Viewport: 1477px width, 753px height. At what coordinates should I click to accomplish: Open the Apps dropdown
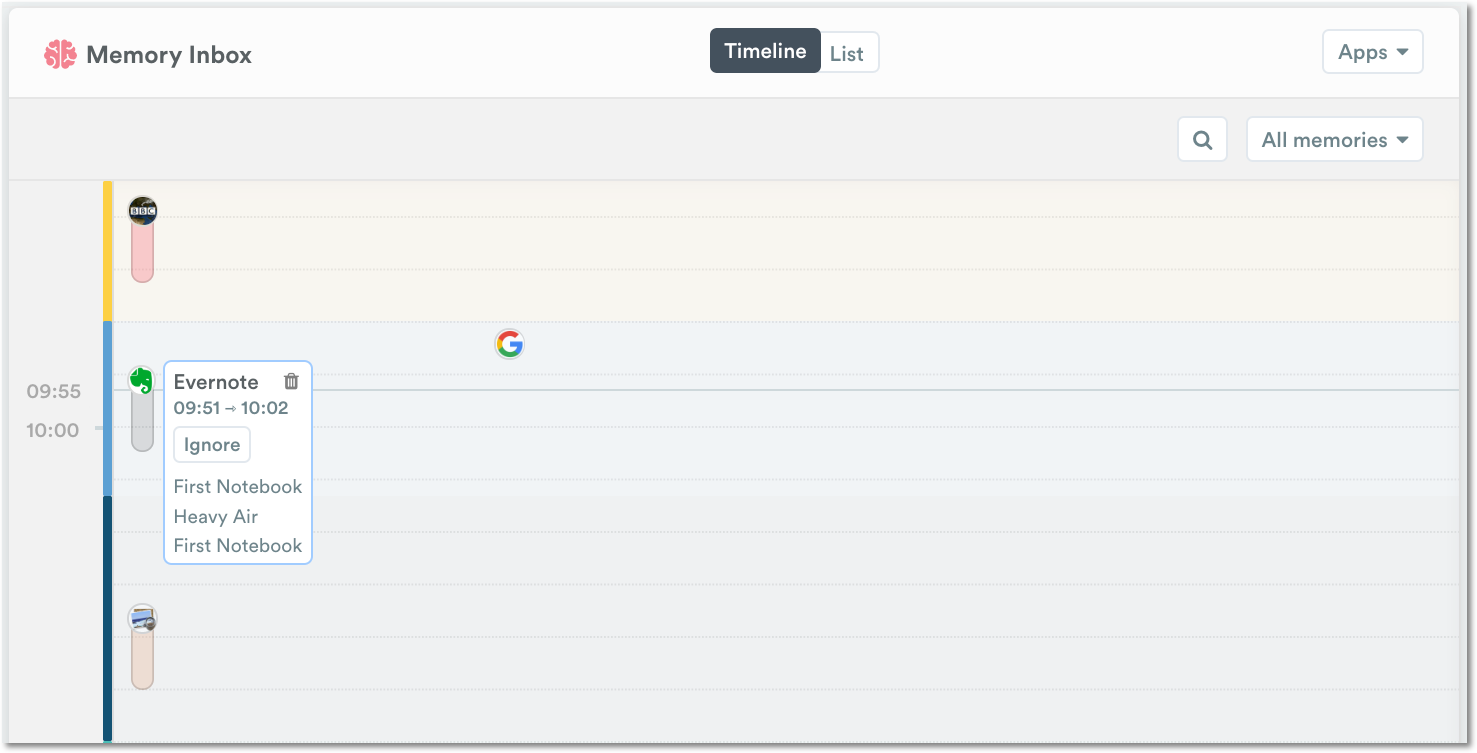pos(1372,52)
